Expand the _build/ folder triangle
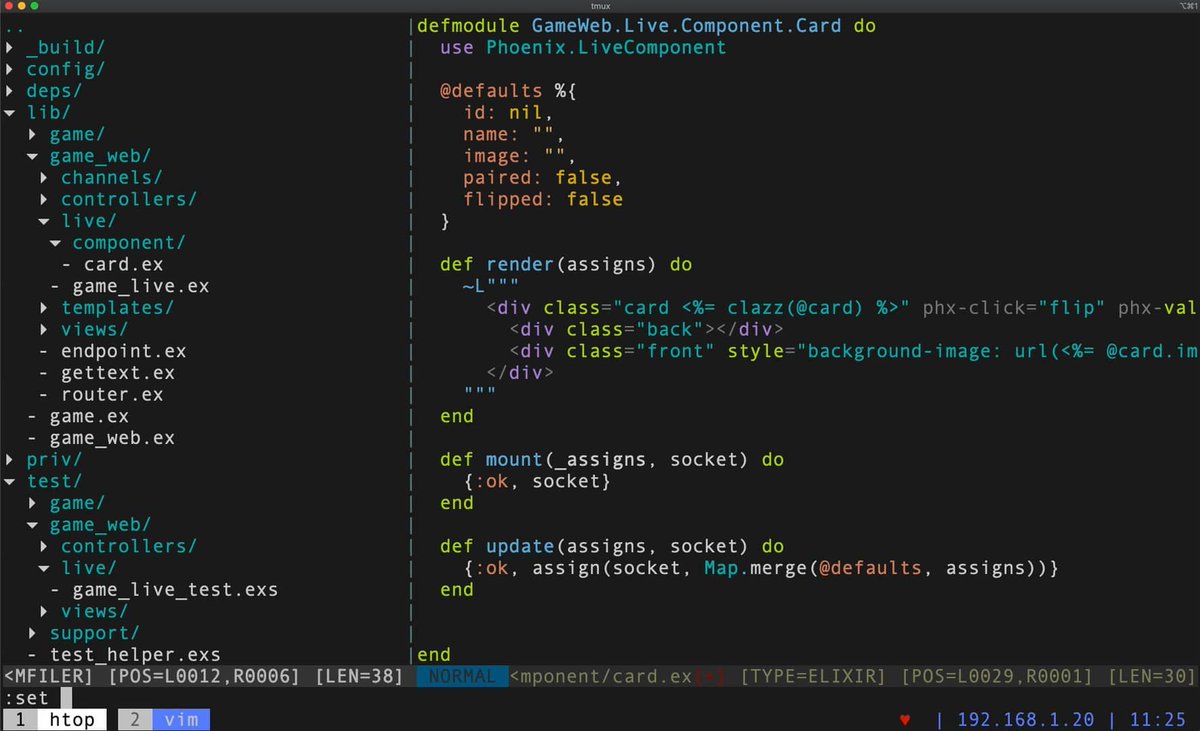 click(9, 48)
